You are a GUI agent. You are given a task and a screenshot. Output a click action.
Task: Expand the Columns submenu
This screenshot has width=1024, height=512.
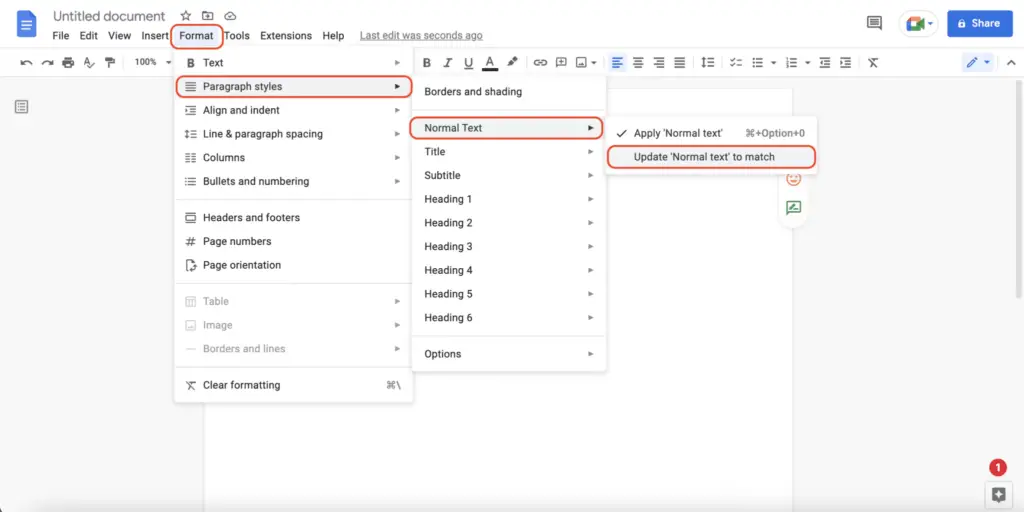293,157
